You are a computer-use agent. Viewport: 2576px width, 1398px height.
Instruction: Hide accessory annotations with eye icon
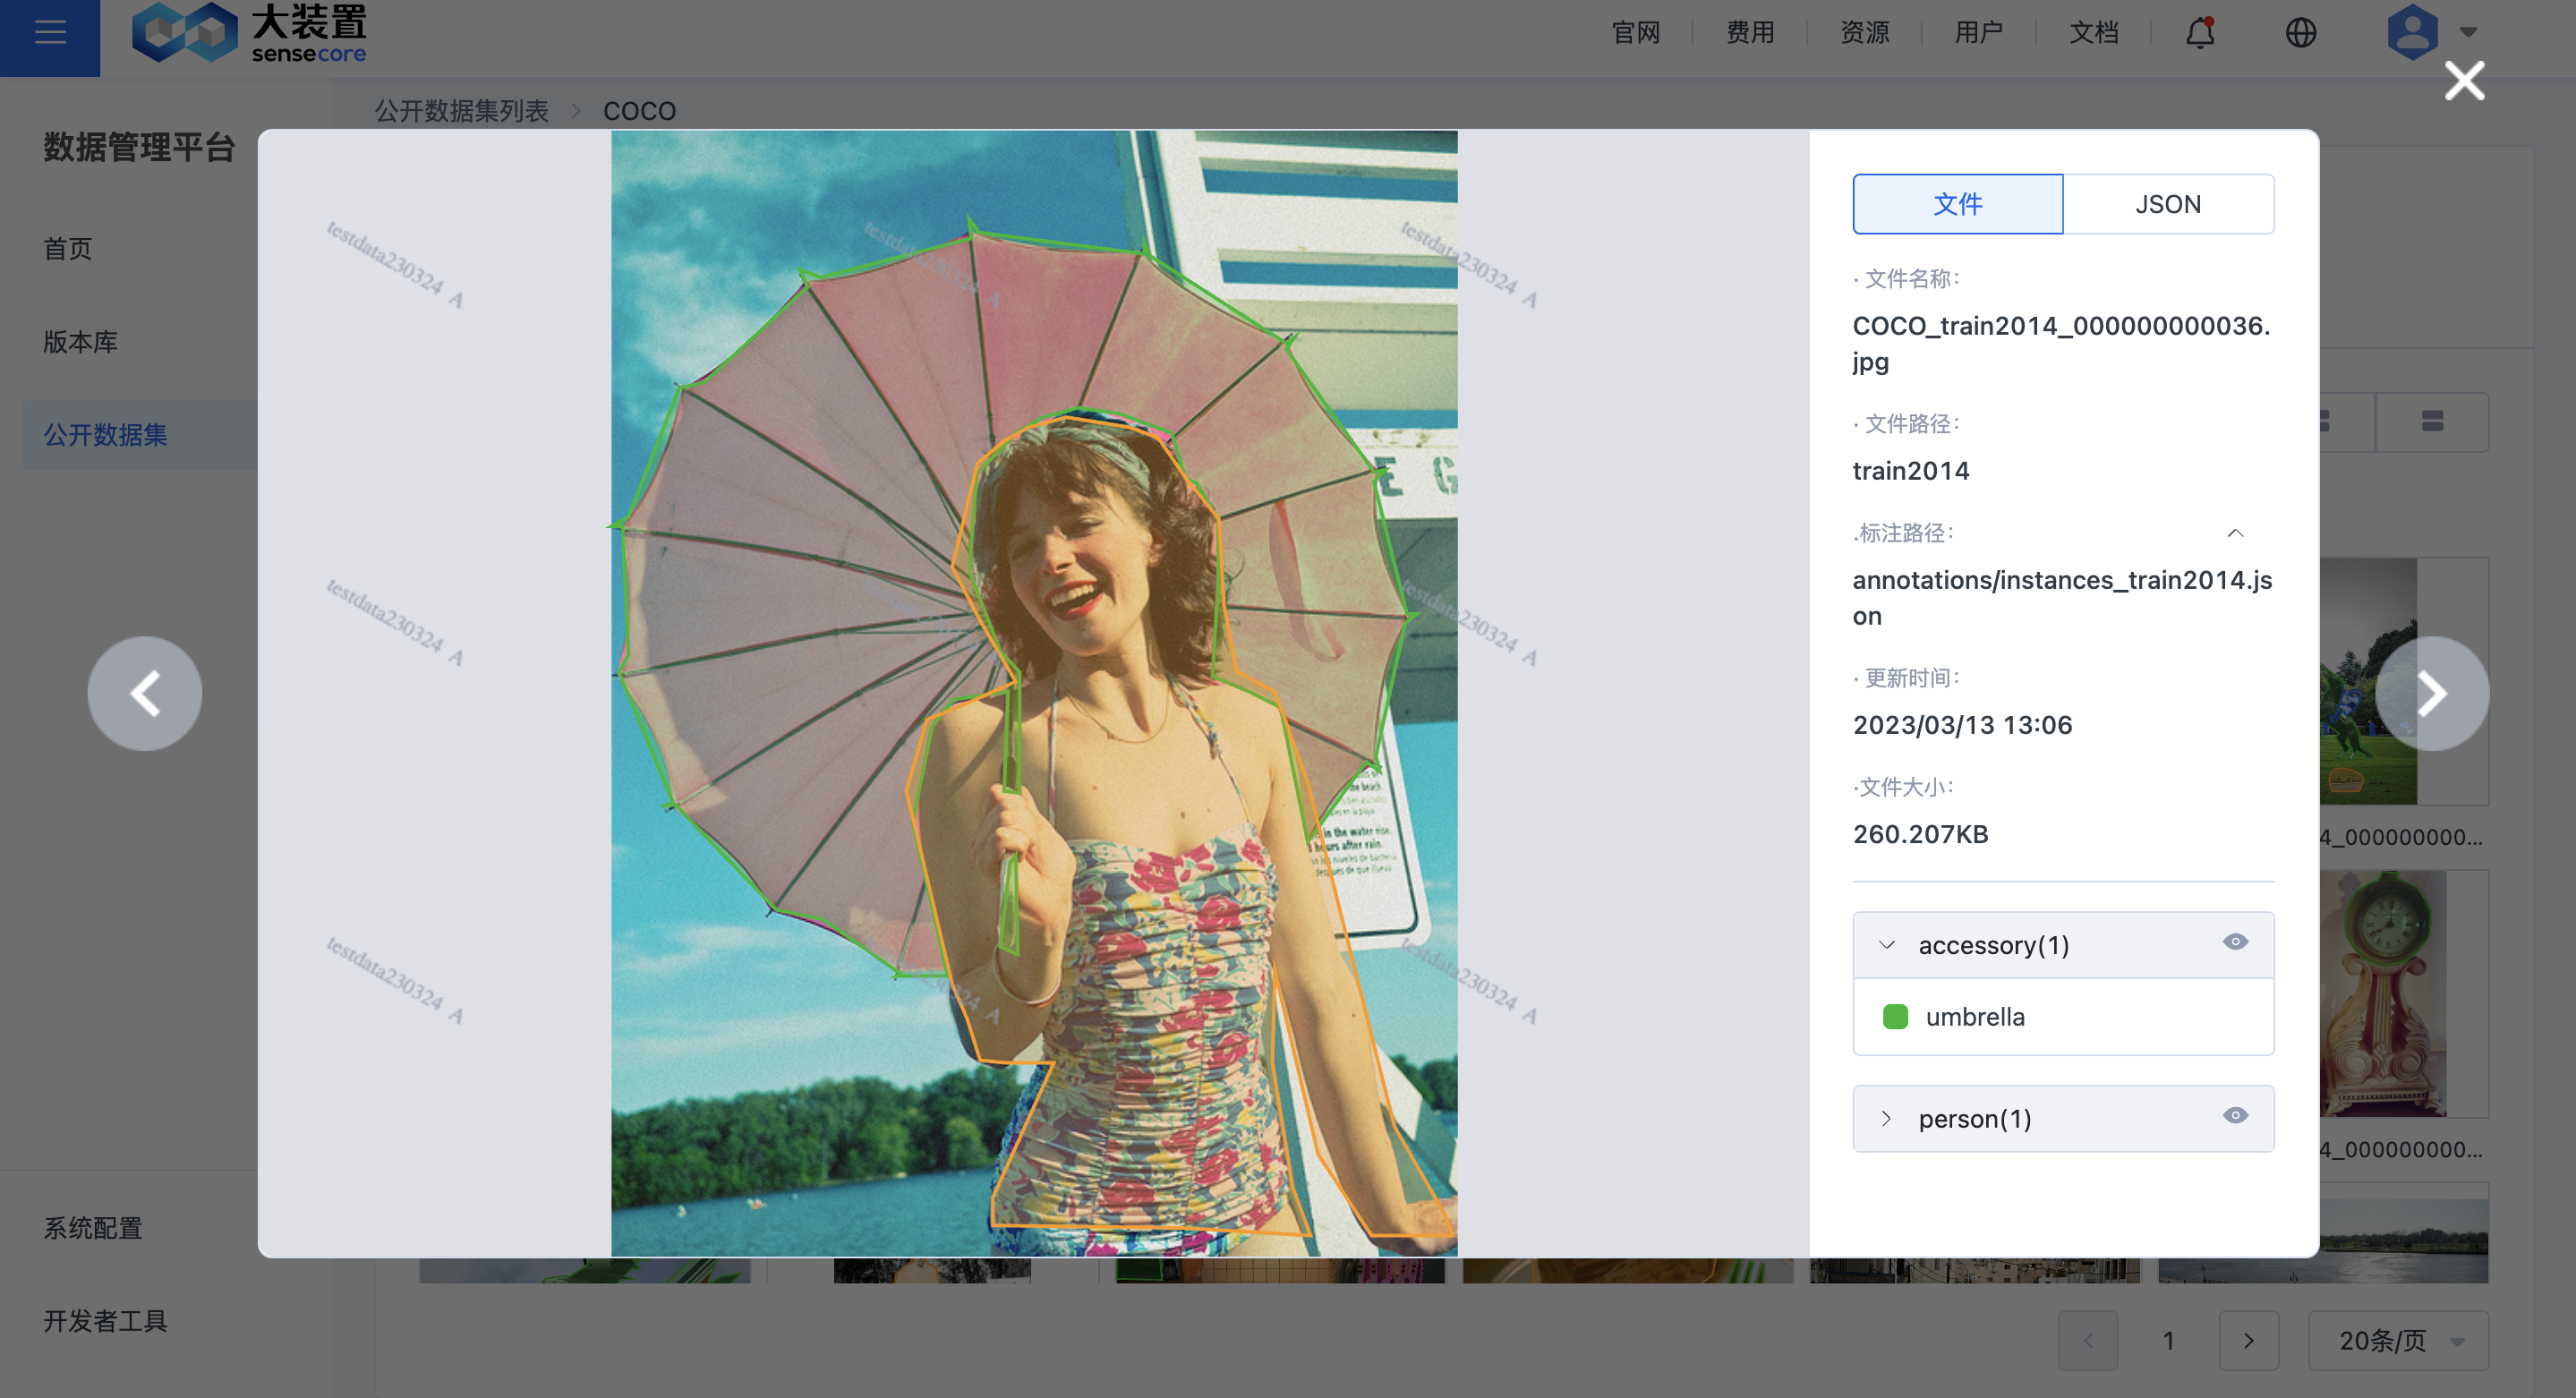(2235, 942)
